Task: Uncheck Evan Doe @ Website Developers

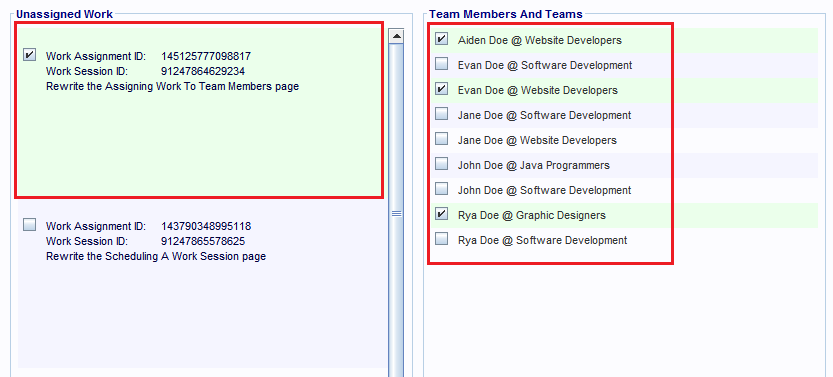Action: coord(441,89)
